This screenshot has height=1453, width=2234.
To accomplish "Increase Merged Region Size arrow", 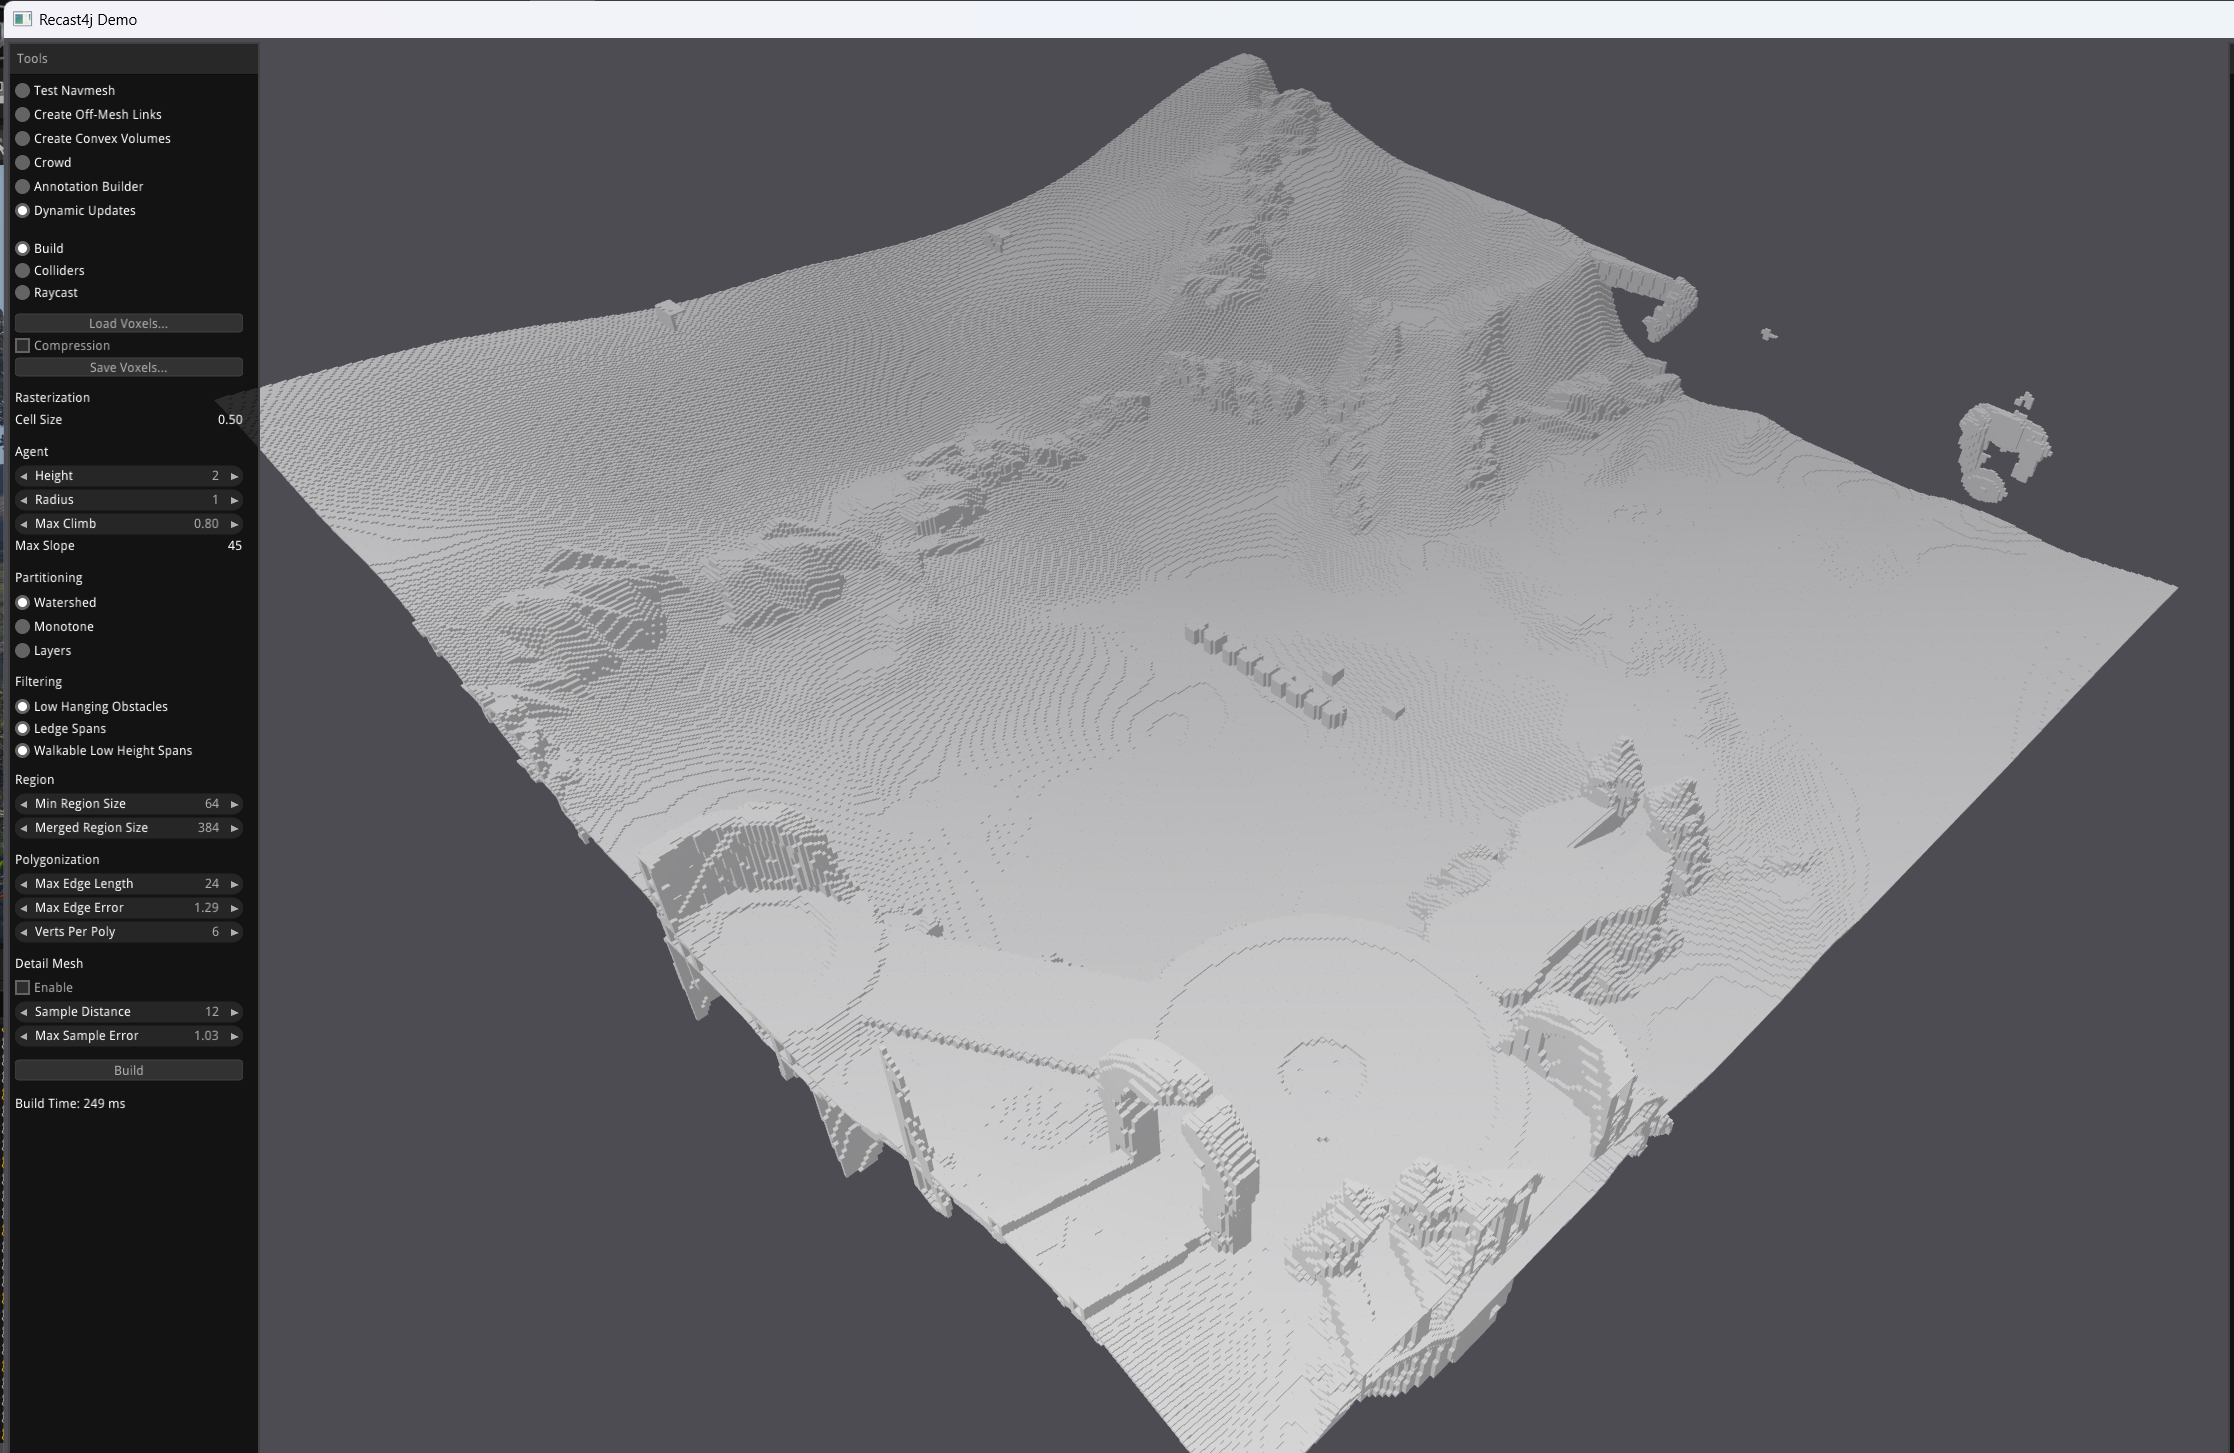I will (235, 828).
